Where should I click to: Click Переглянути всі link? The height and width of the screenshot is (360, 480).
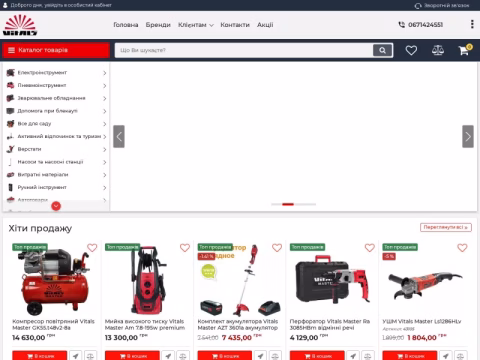click(446, 227)
